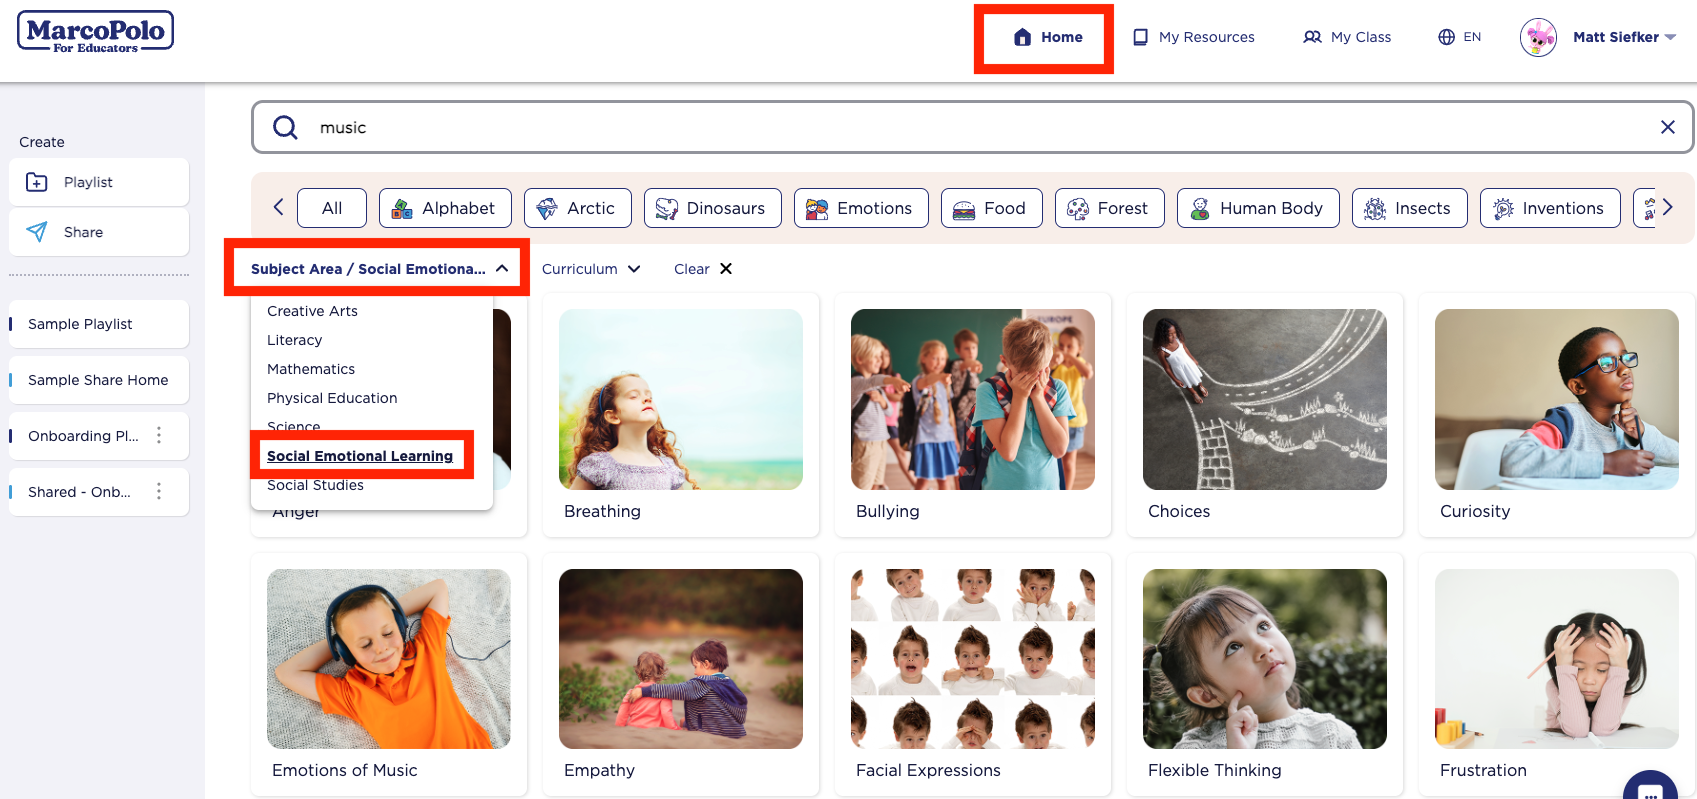Expand the Curriculum dropdown

pyautogui.click(x=591, y=269)
